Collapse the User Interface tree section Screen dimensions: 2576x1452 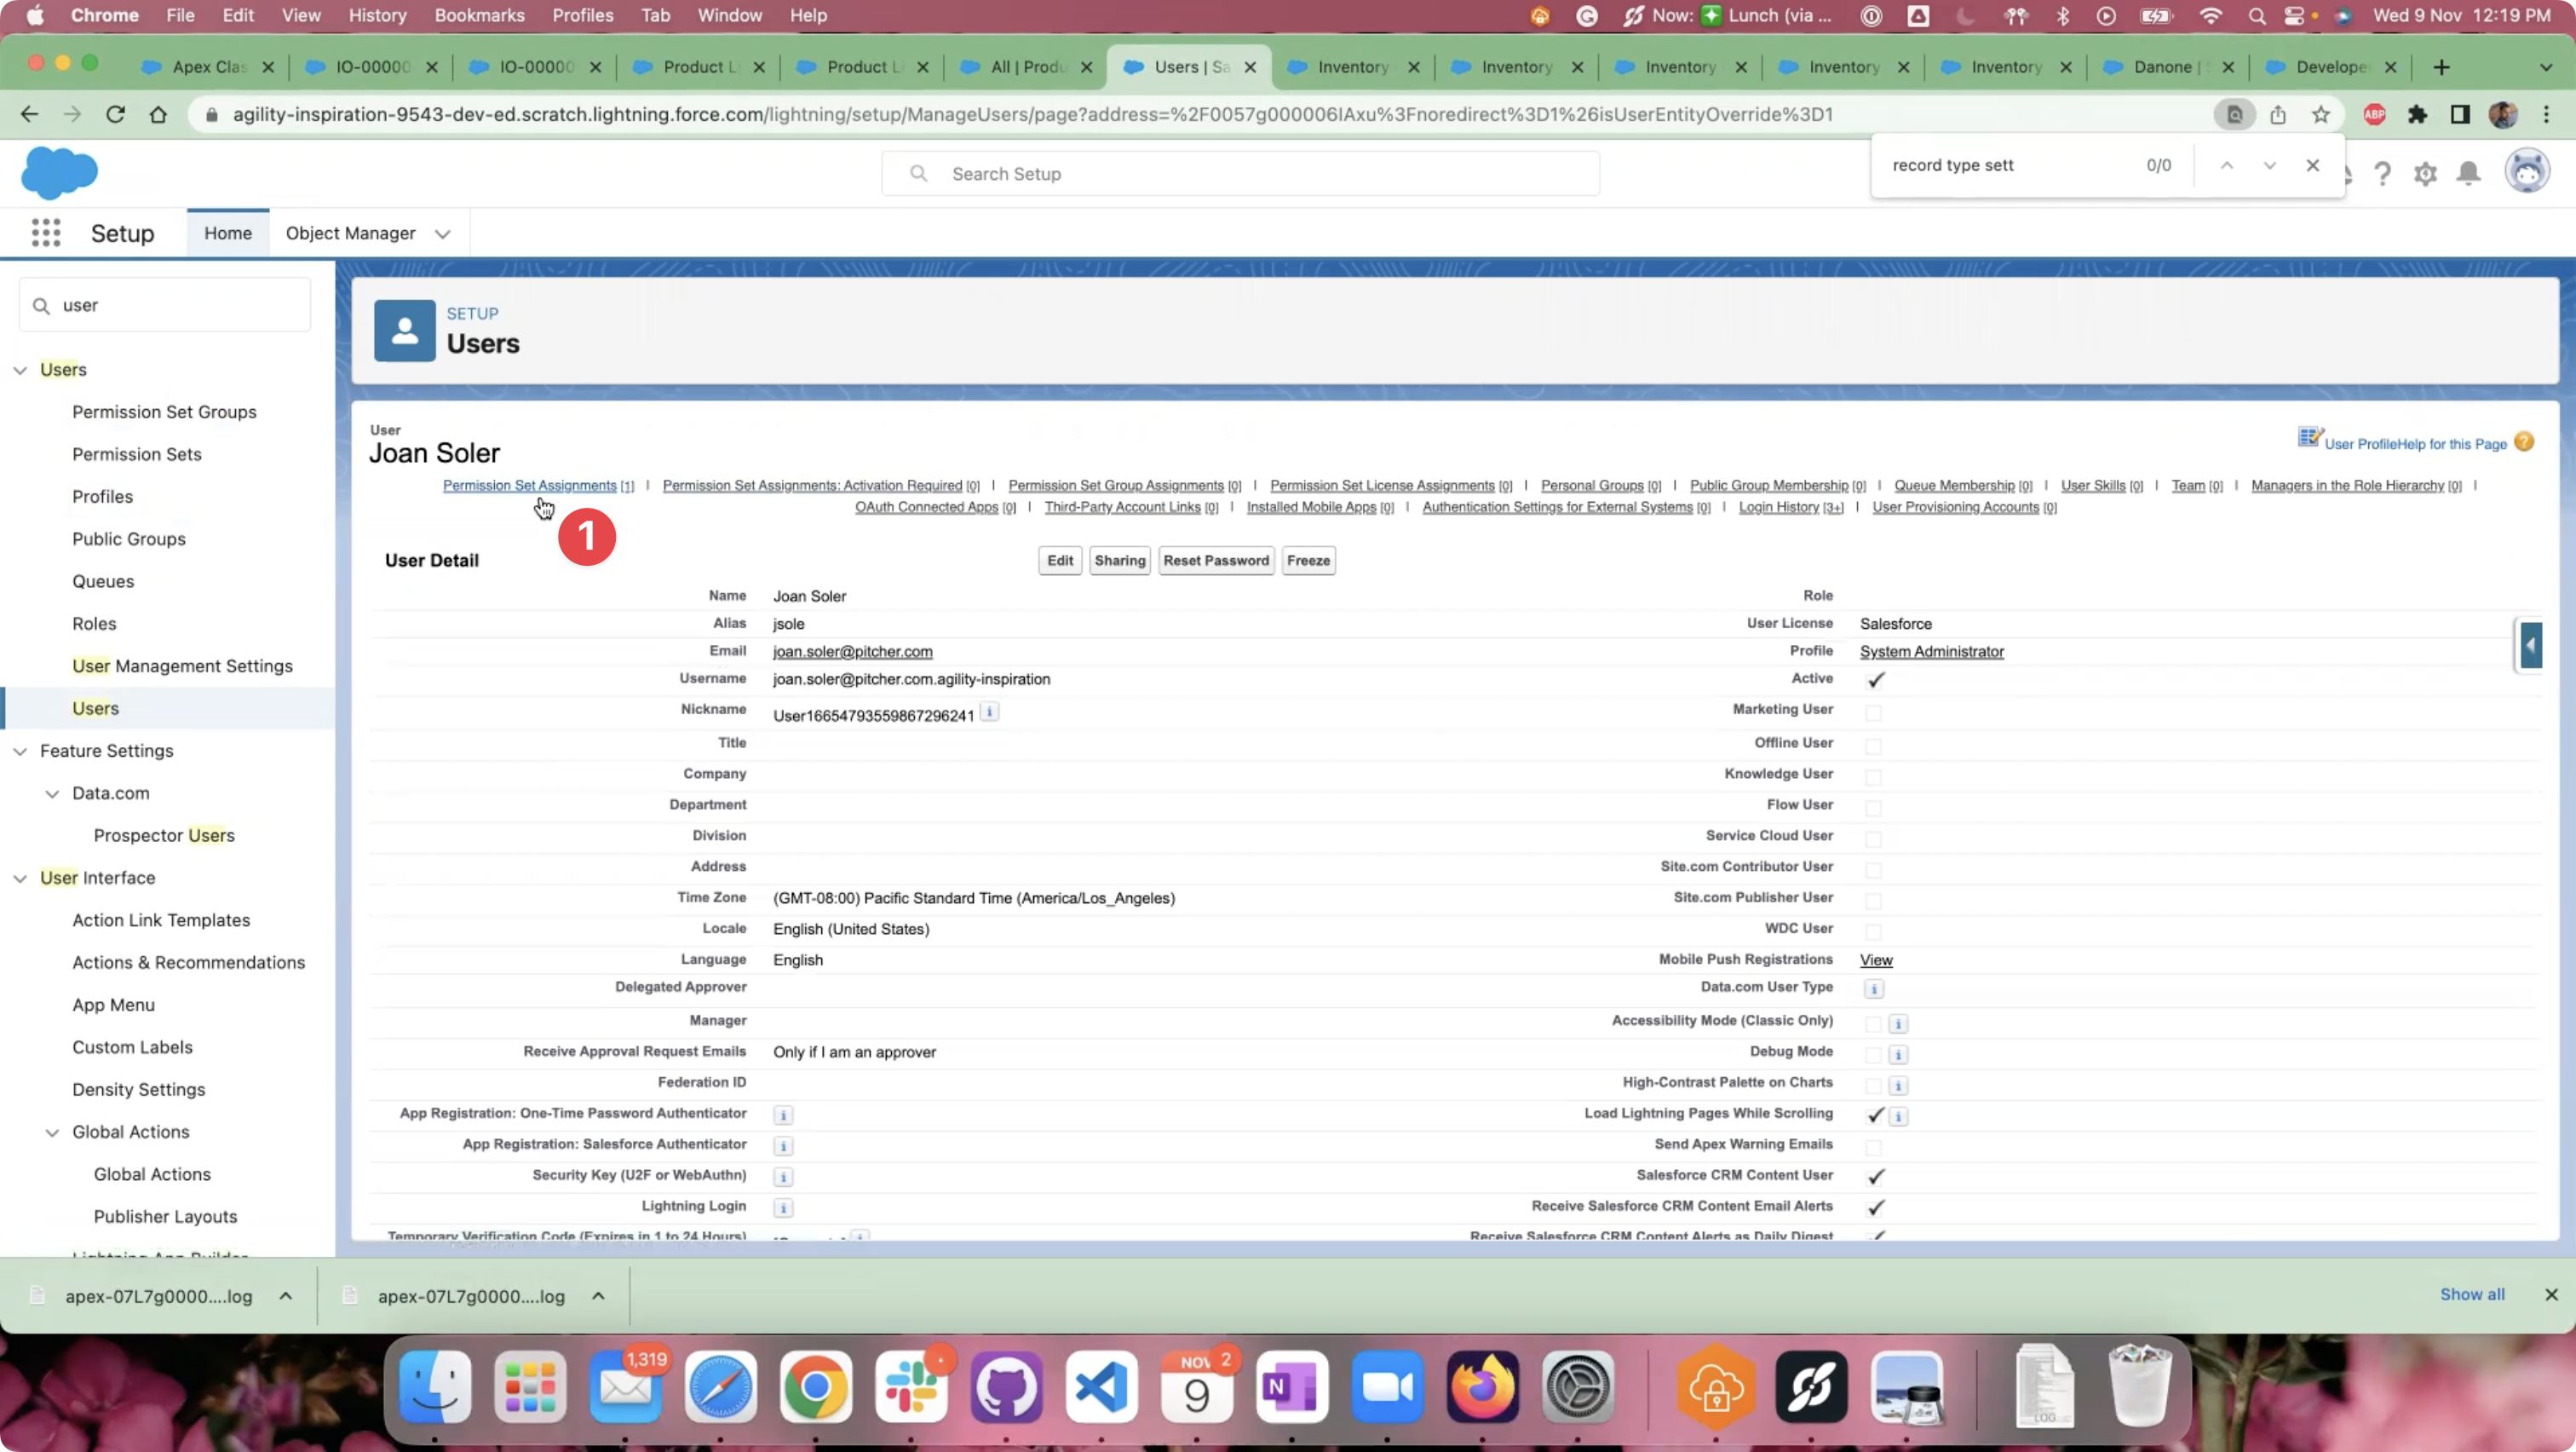[x=20, y=878]
